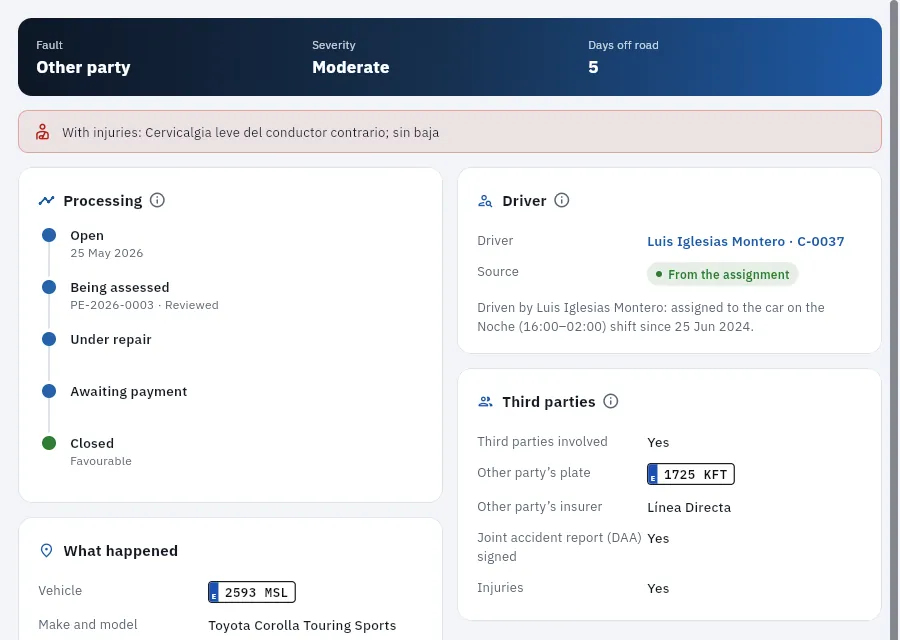Image resolution: width=900 pixels, height=640 pixels.
Task: Select the Open timeline step marker
Action: coord(49,235)
